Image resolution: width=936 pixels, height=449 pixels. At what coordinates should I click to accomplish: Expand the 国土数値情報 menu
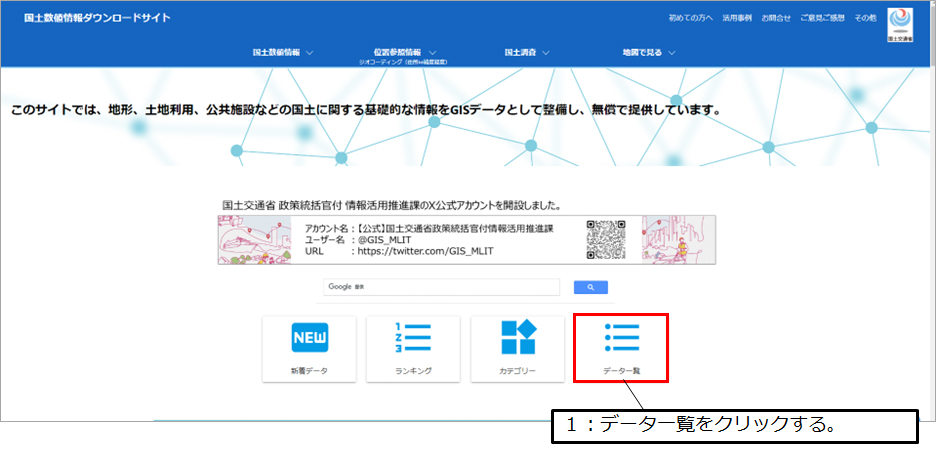point(283,53)
